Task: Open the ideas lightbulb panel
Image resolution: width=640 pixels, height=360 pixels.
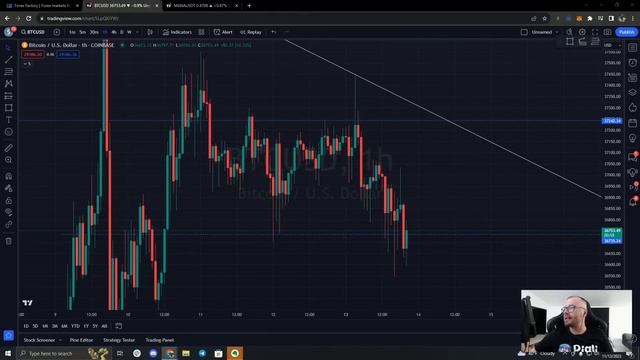Action: [632, 138]
